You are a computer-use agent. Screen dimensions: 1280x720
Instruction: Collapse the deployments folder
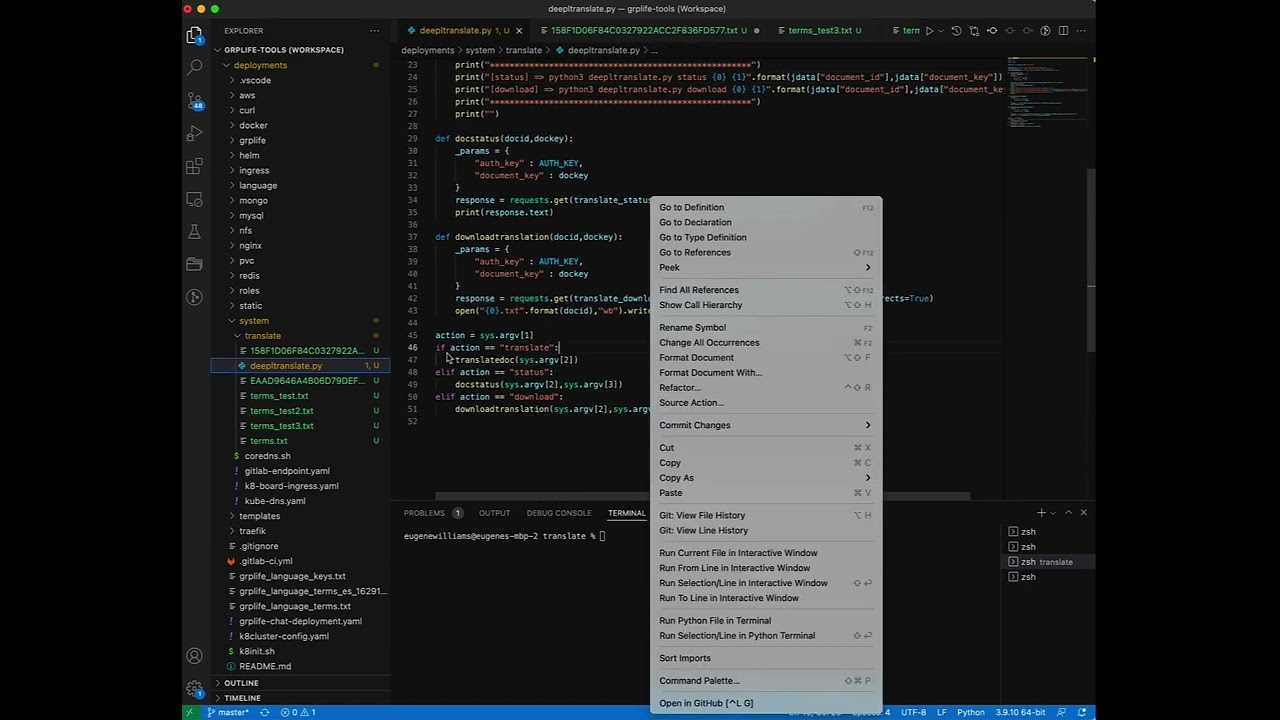pos(300,65)
